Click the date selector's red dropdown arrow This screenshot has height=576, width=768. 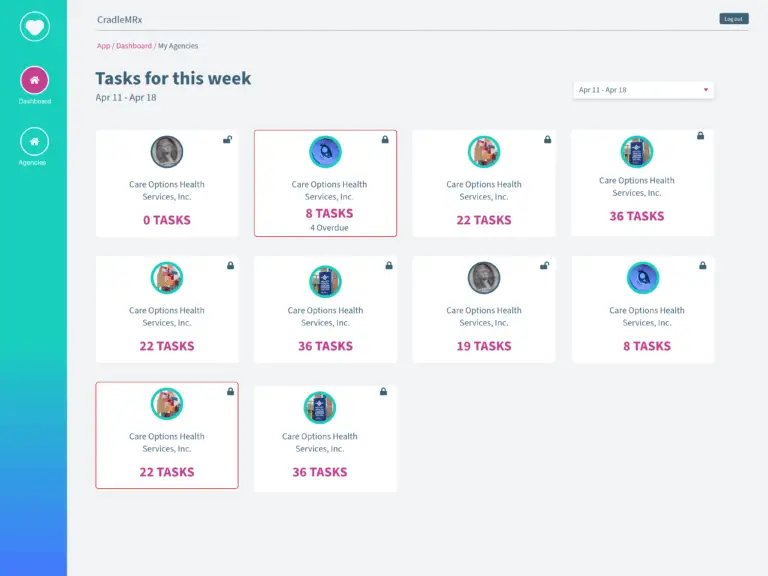706,90
